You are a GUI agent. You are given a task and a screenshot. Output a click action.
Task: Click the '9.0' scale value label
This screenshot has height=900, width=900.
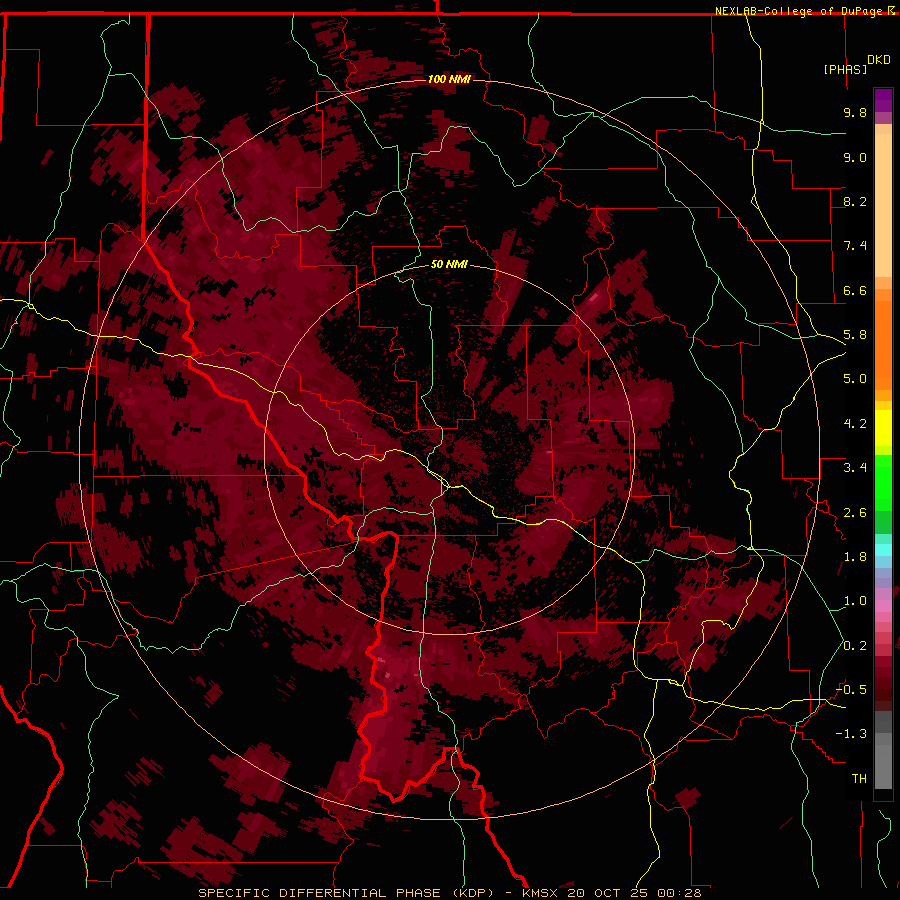pyautogui.click(x=855, y=157)
